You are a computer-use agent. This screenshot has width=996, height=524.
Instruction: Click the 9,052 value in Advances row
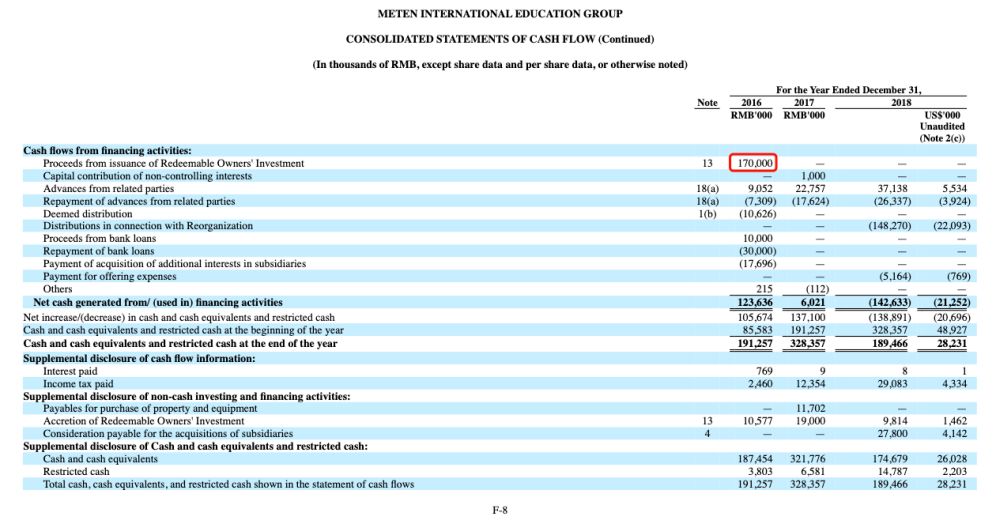click(x=760, y=189)
